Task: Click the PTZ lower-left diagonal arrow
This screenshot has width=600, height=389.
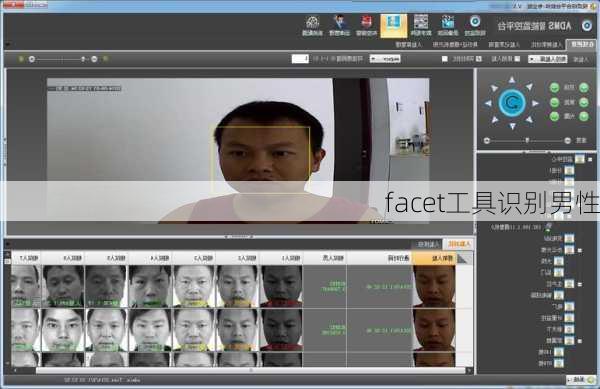Action: click(x=495, y=120)
